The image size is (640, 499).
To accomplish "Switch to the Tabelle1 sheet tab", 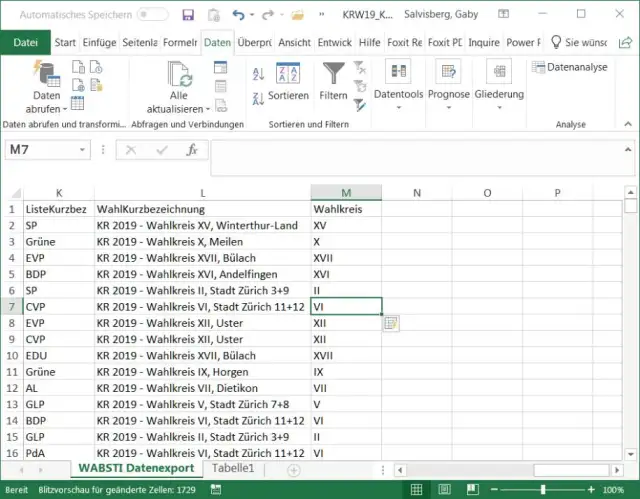I will pyautogui.click(x=232, y=468).
